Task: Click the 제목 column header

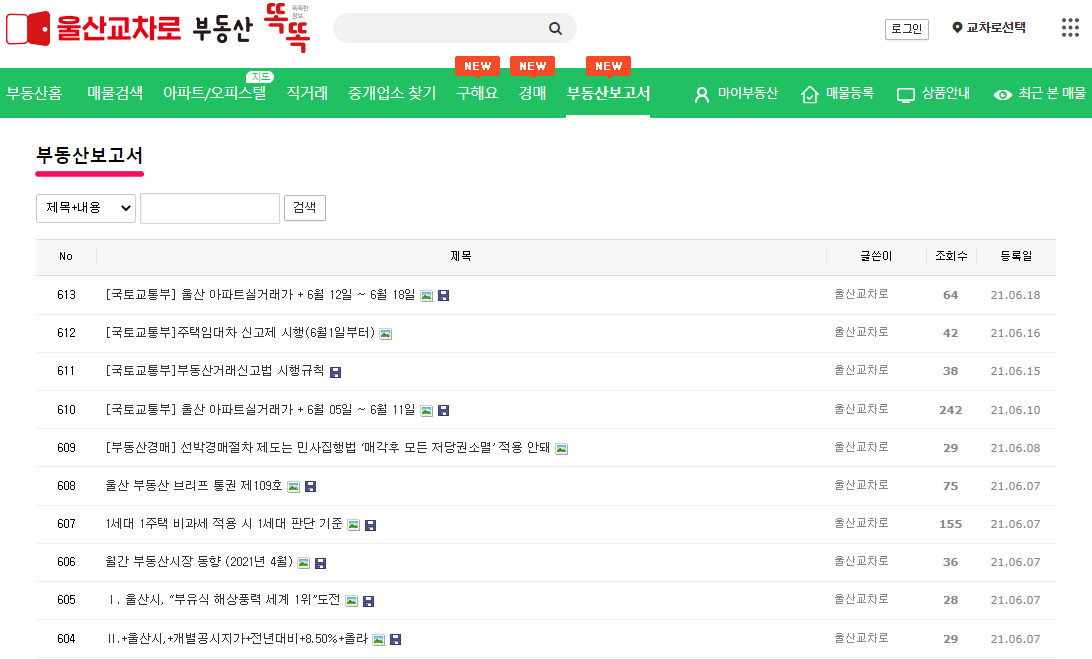Action: (x=461, y=256)
